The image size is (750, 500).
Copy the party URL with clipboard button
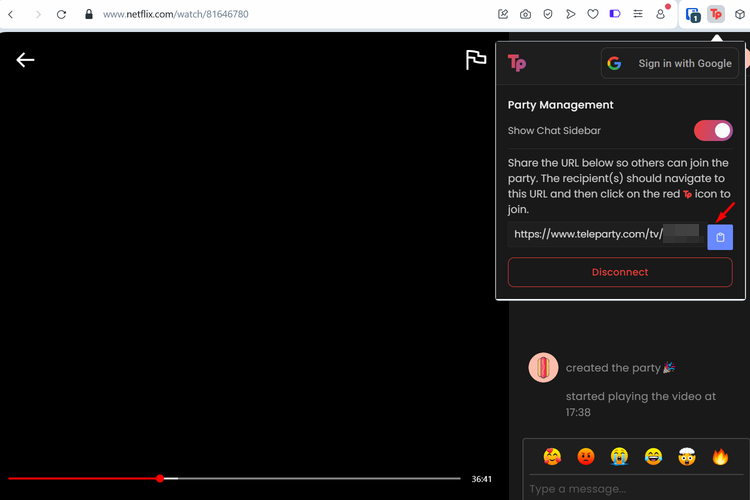(x=720, y=237)
